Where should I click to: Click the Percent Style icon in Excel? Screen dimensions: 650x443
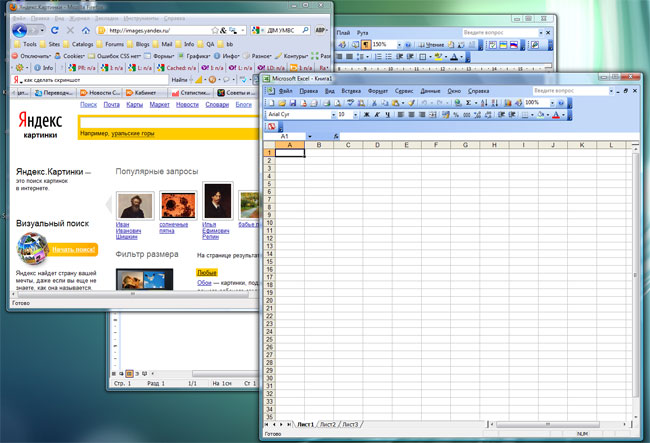point(456,115)
